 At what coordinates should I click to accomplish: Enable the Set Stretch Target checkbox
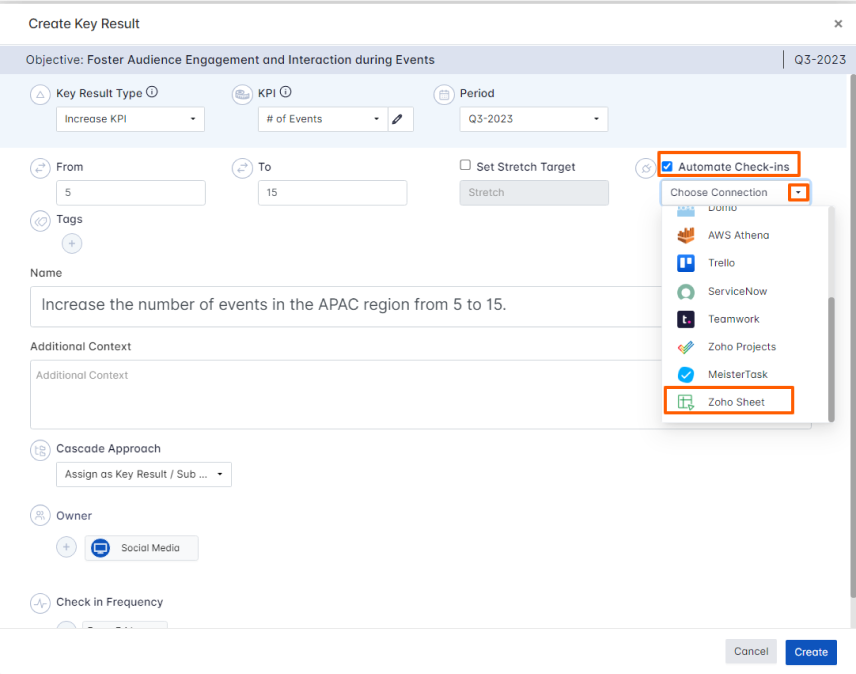465,165
